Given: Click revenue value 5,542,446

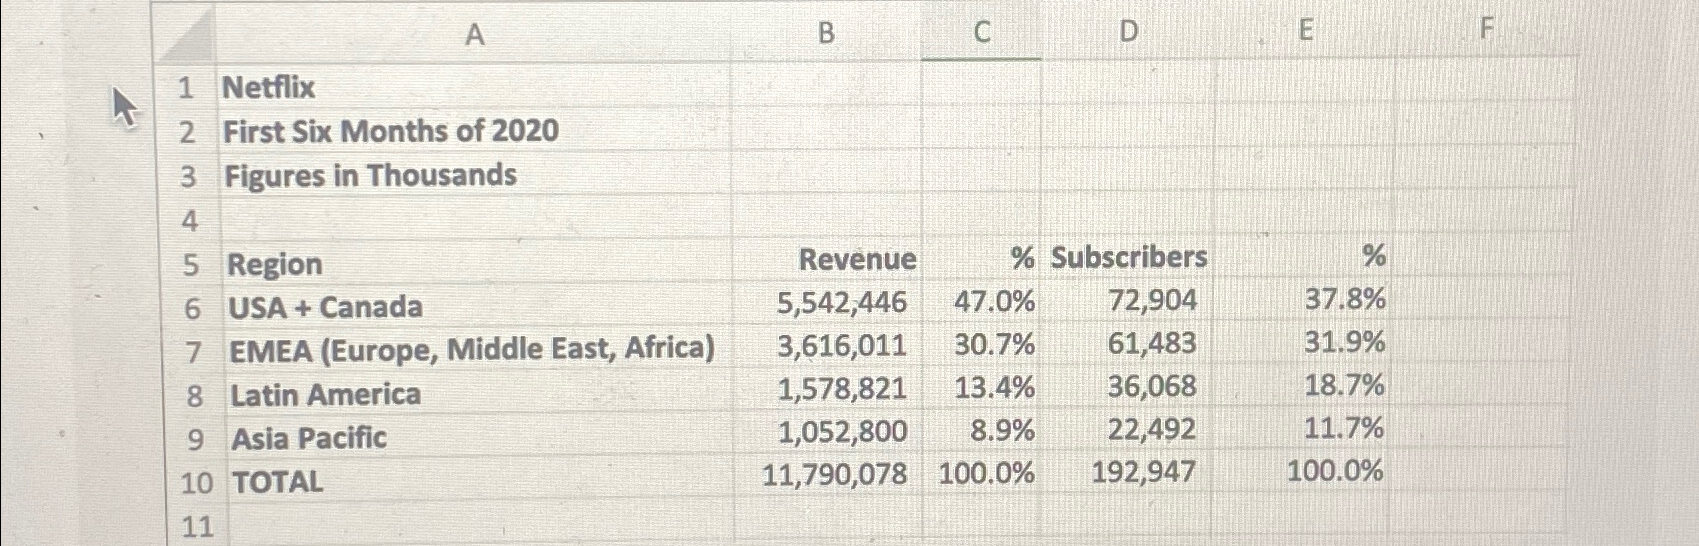Looking at the screenshot, I should [829, 303].
